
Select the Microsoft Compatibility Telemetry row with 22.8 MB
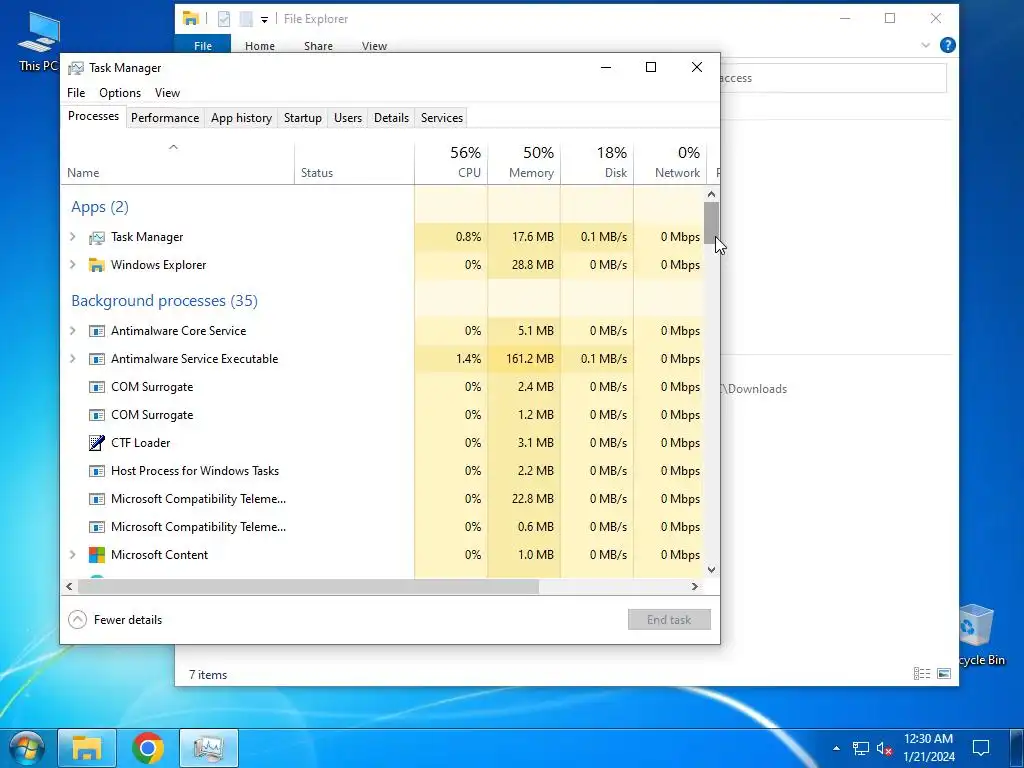(x=382, y=499)
